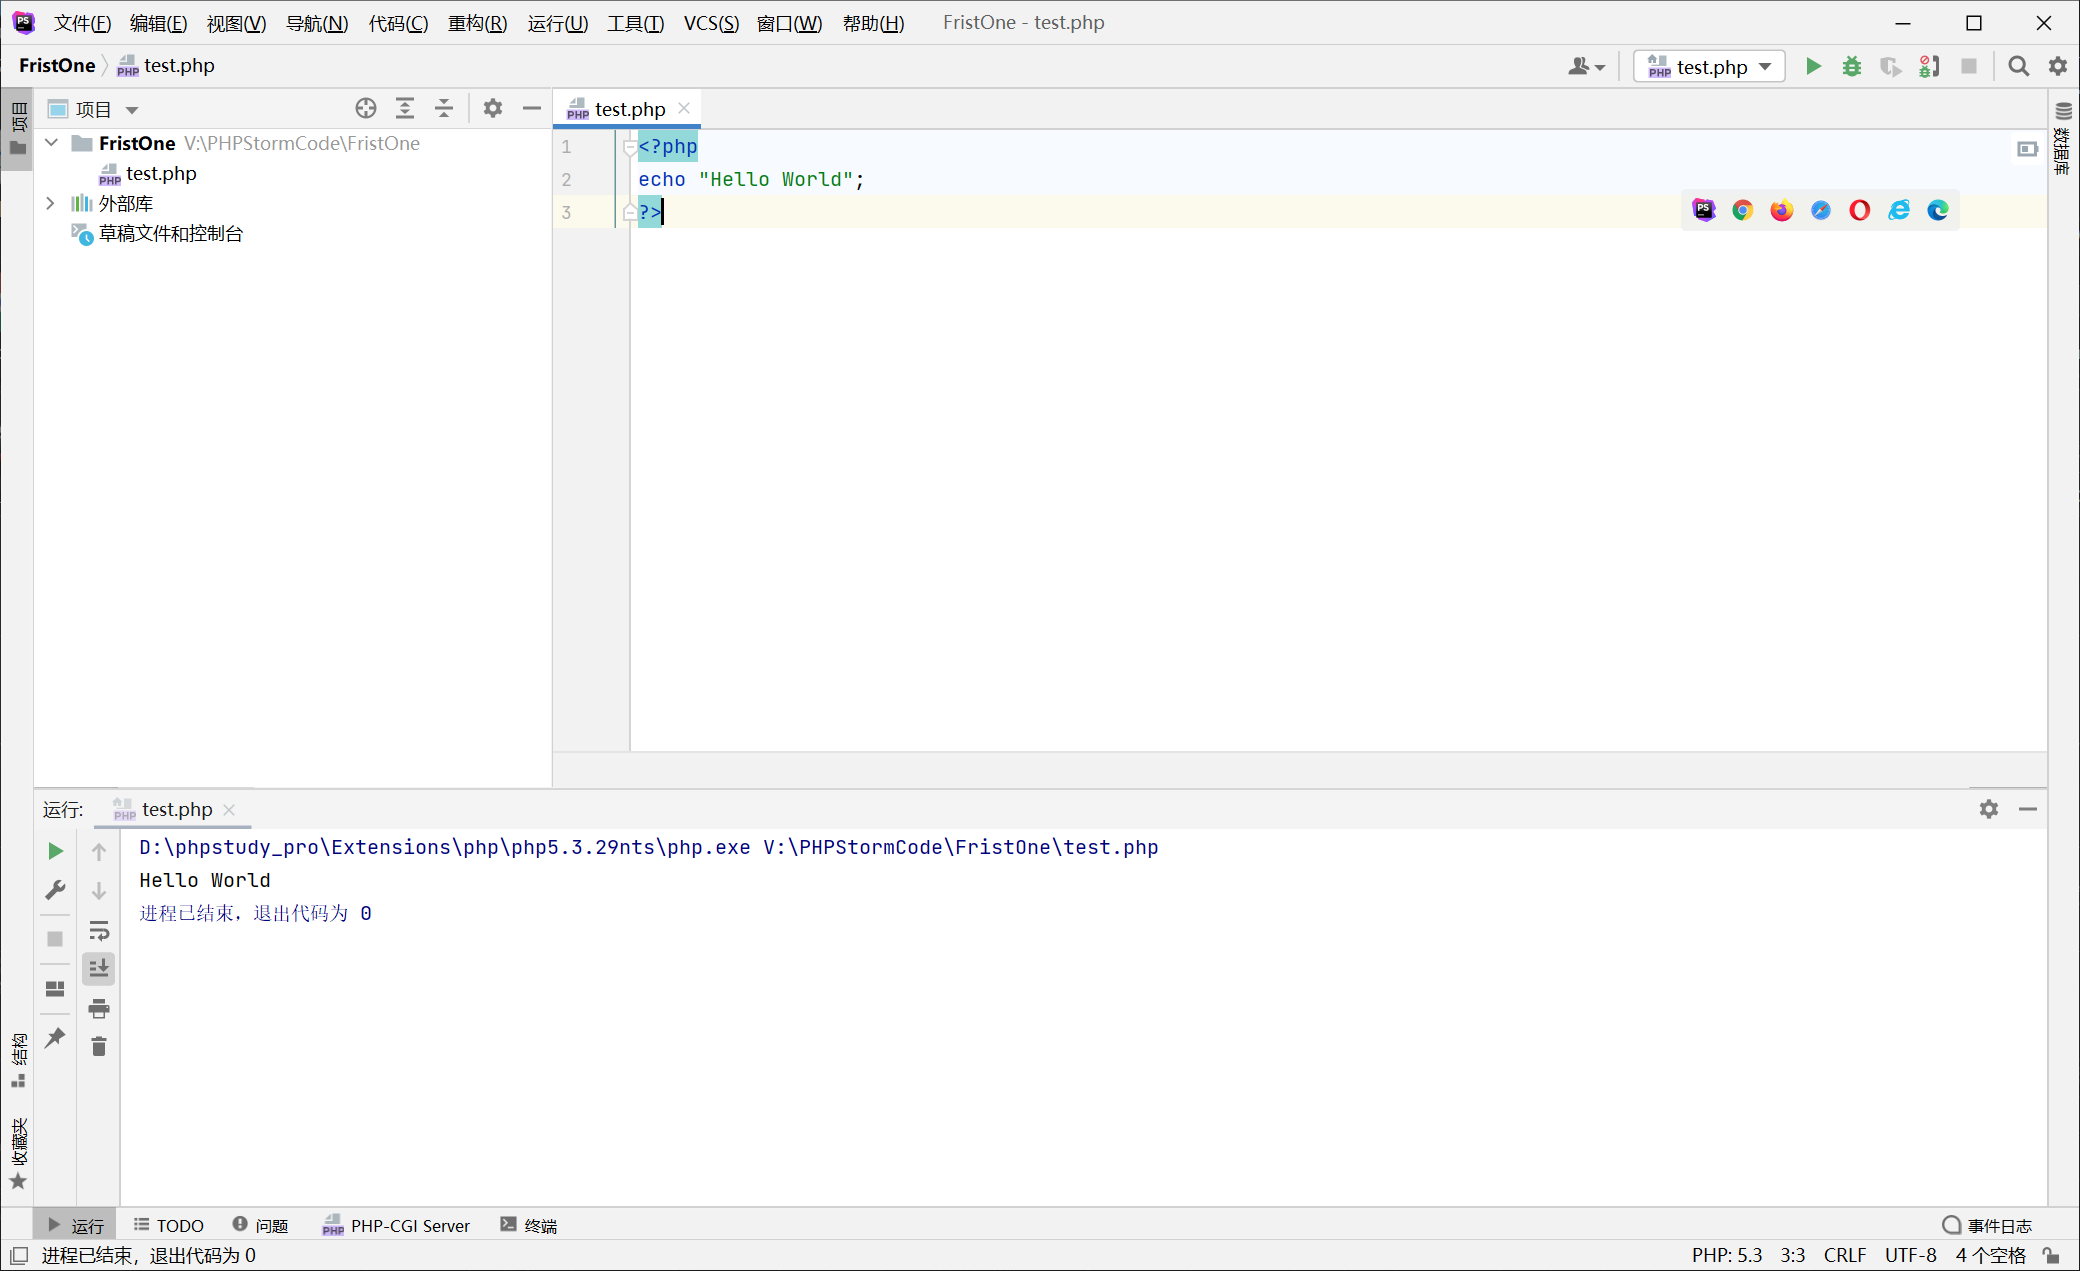Open file in Firefox browser
The width and height of the screenshot is (2080, 1271).
[x=1782, y=210]
